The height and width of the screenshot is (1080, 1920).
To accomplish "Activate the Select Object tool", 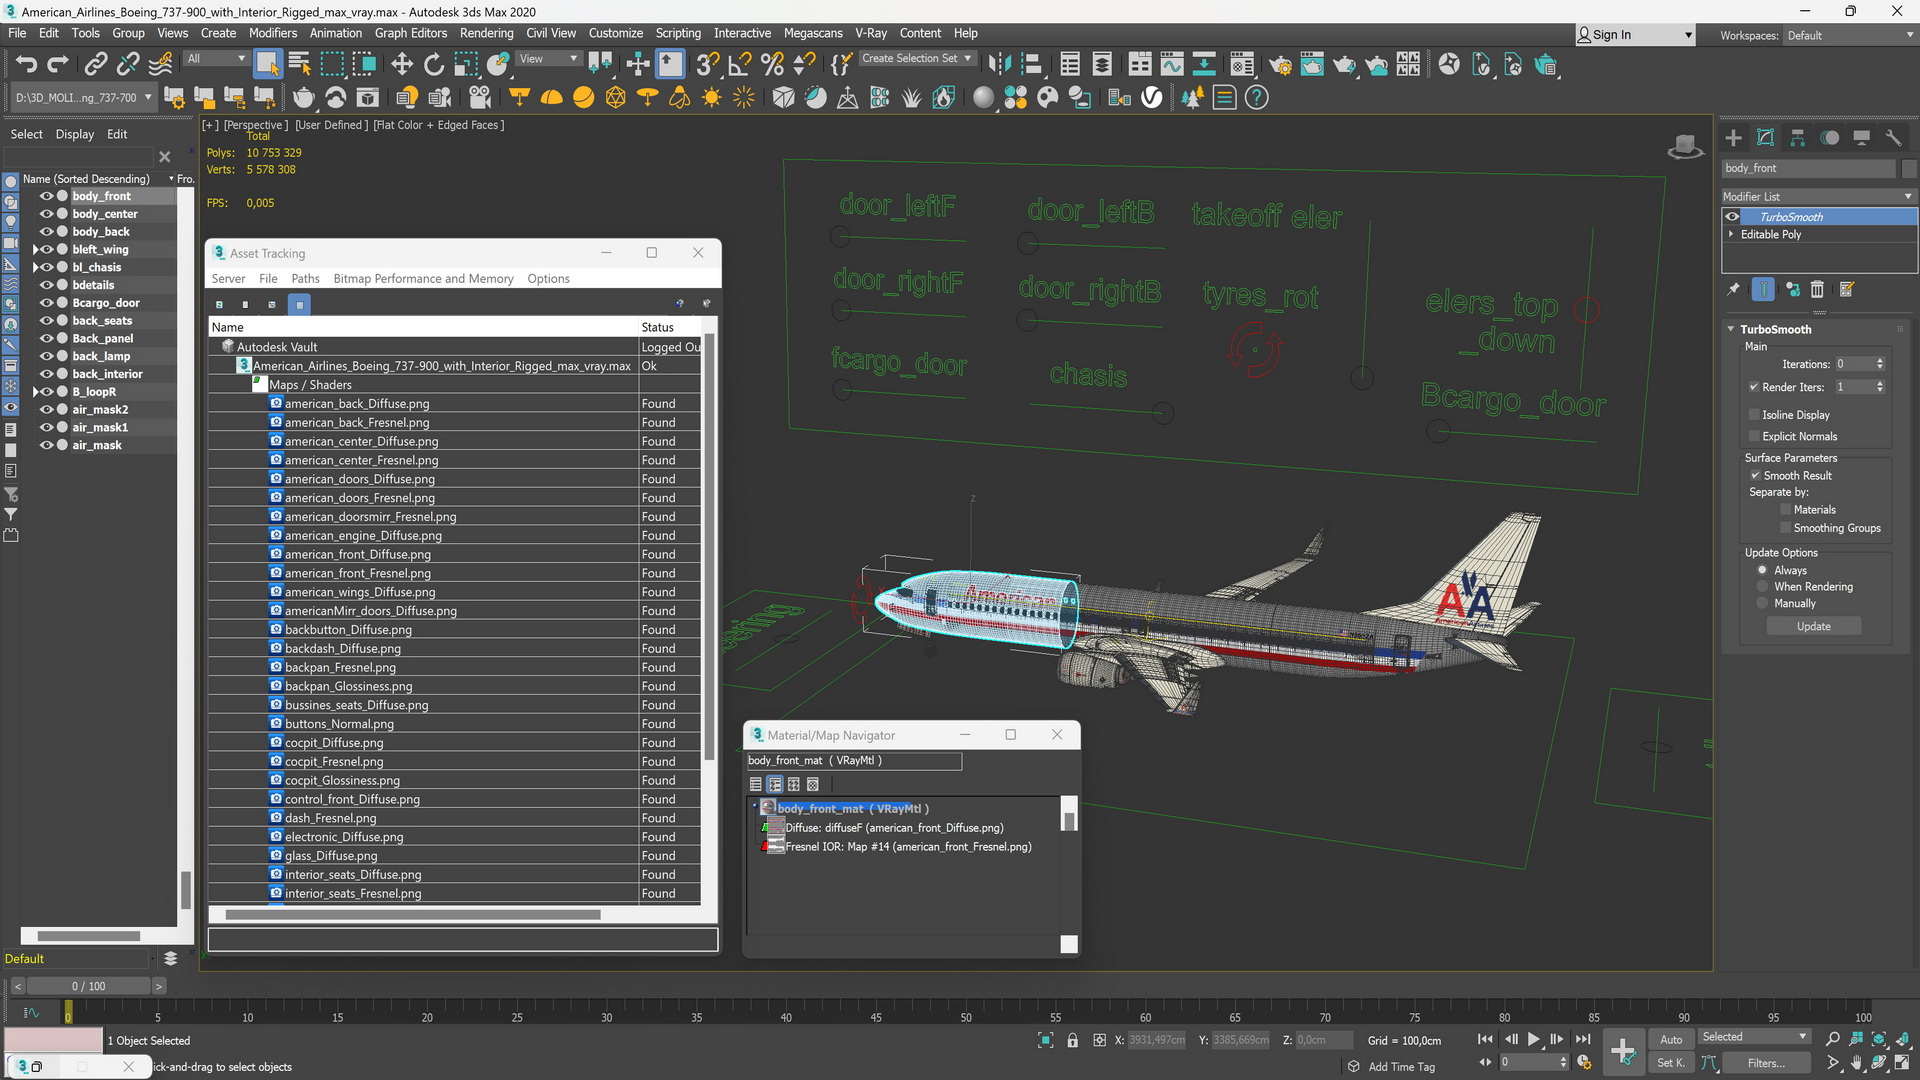I will [x=267, y=65].
